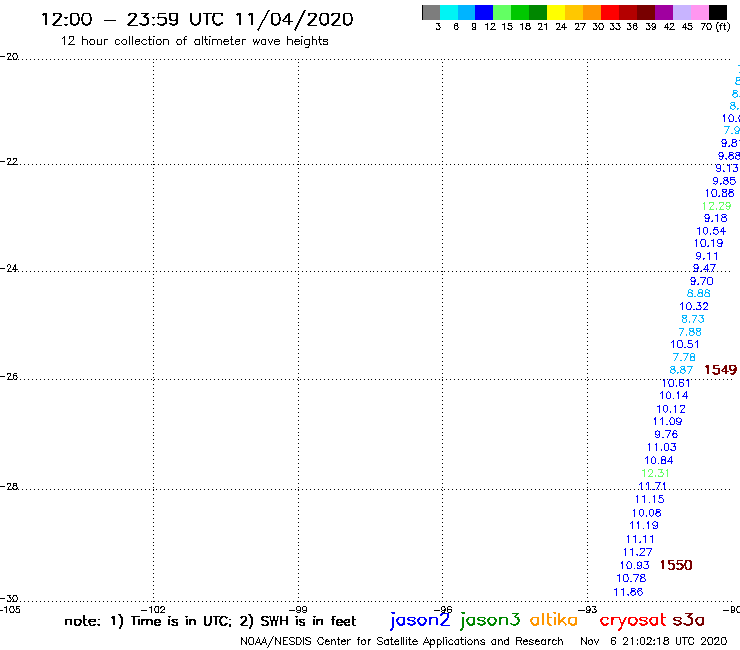Click the note 'Time is in UTC; SWH is in feet'
Viewport: 740px width, 650px height.
tap(210, 621)
